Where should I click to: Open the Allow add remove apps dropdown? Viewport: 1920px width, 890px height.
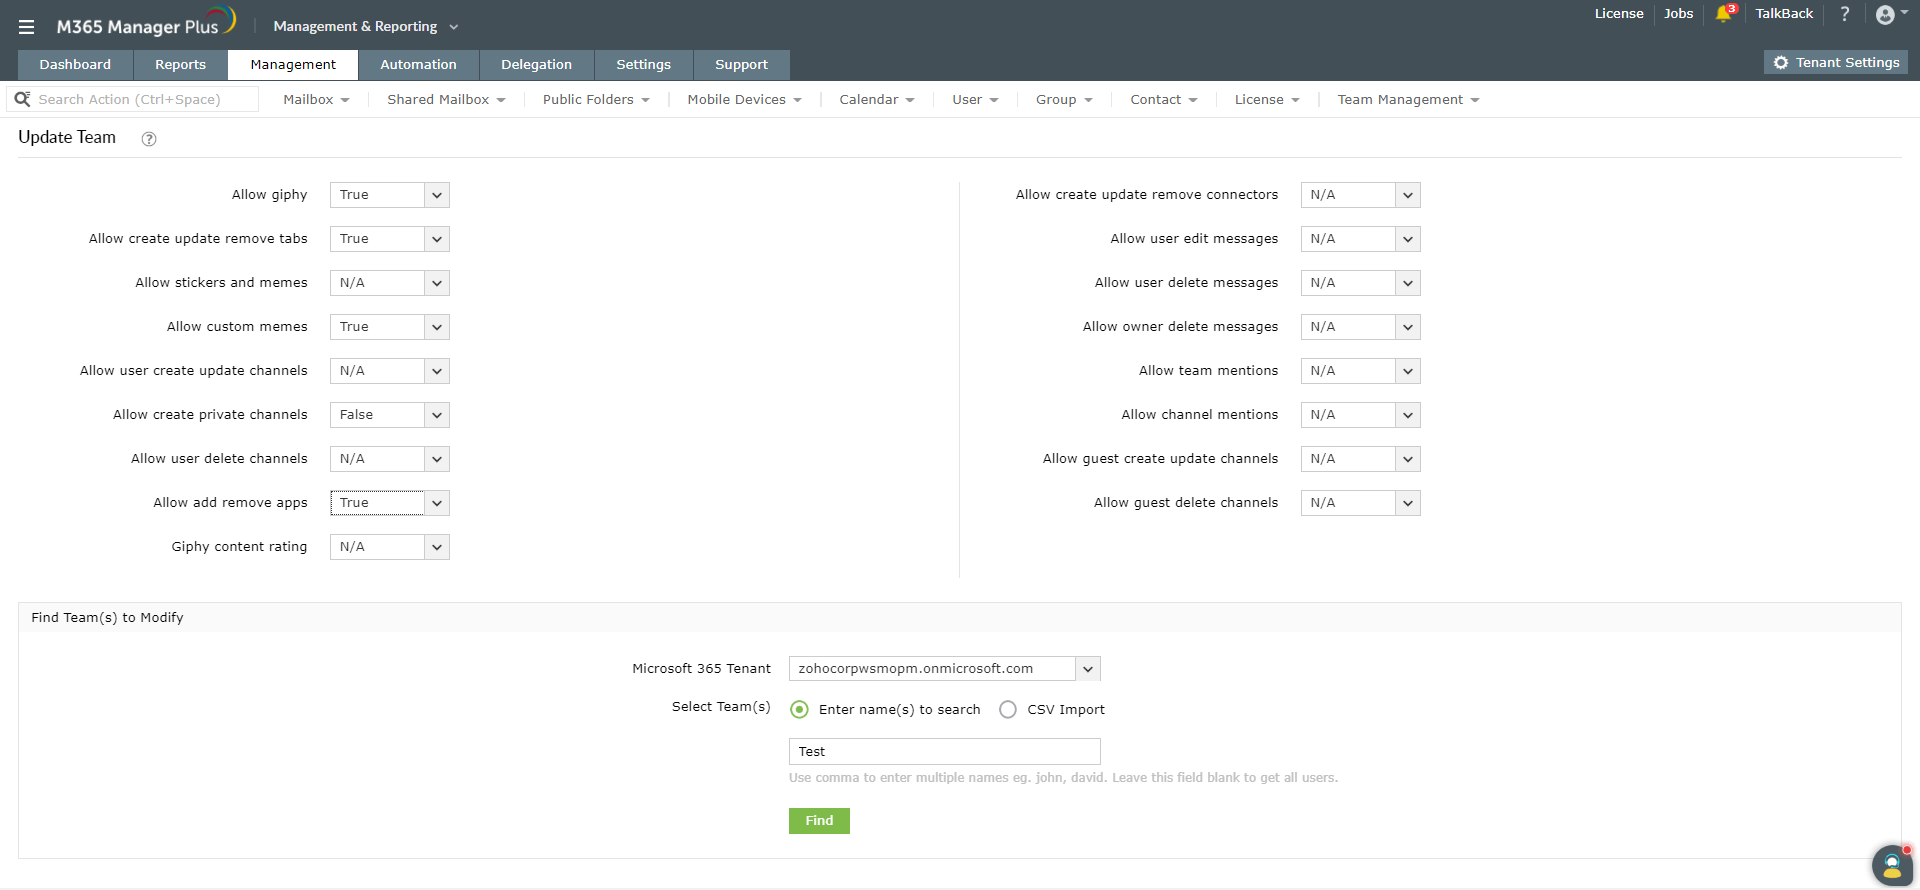390,503
